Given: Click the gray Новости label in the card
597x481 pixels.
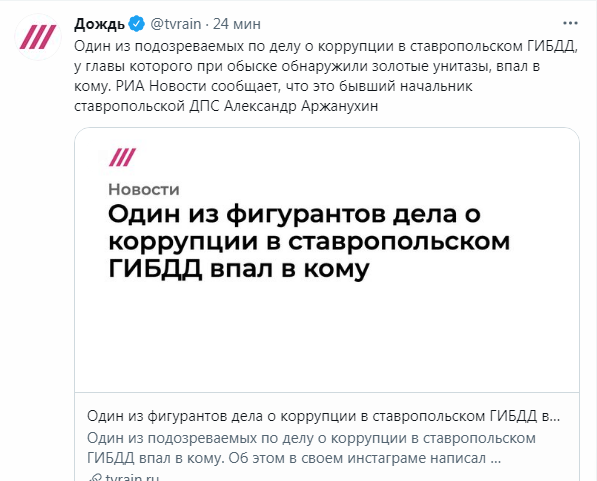Looking at the screenshot, I should click(144, 190).
